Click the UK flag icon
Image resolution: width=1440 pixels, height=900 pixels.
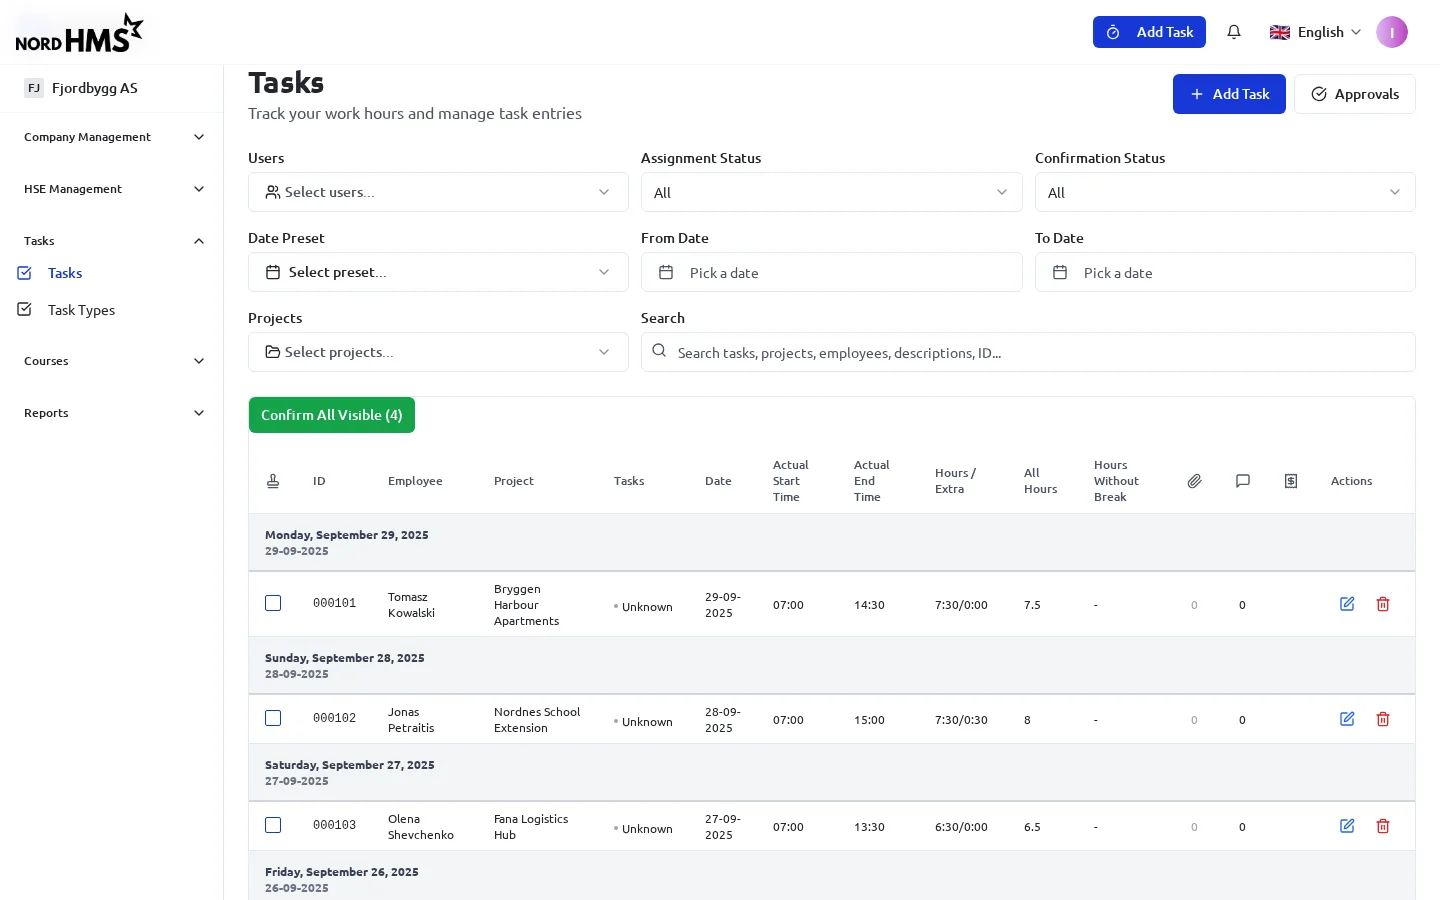pyautogui.click(x=1280, y=32)
